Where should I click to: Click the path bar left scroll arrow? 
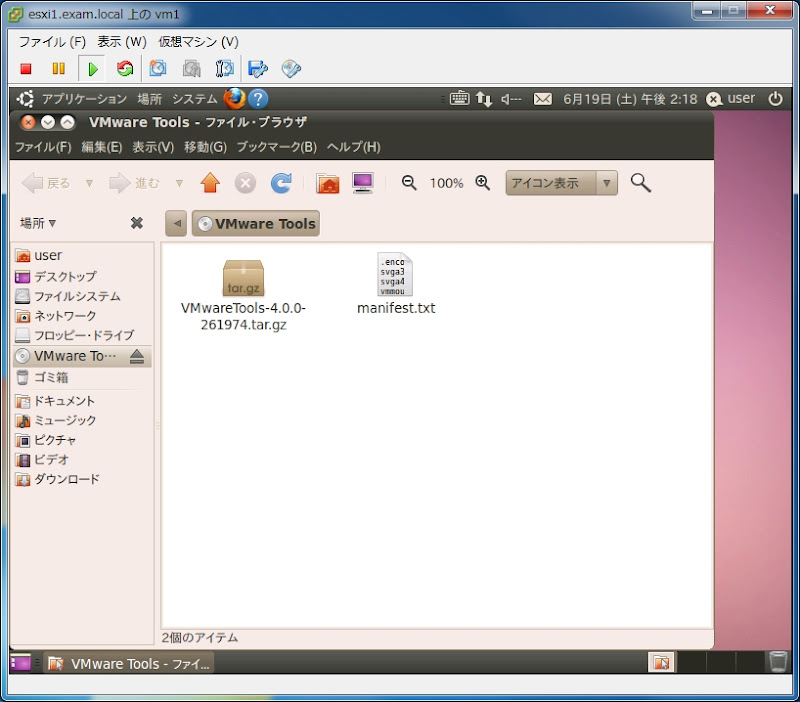point(176,223)
